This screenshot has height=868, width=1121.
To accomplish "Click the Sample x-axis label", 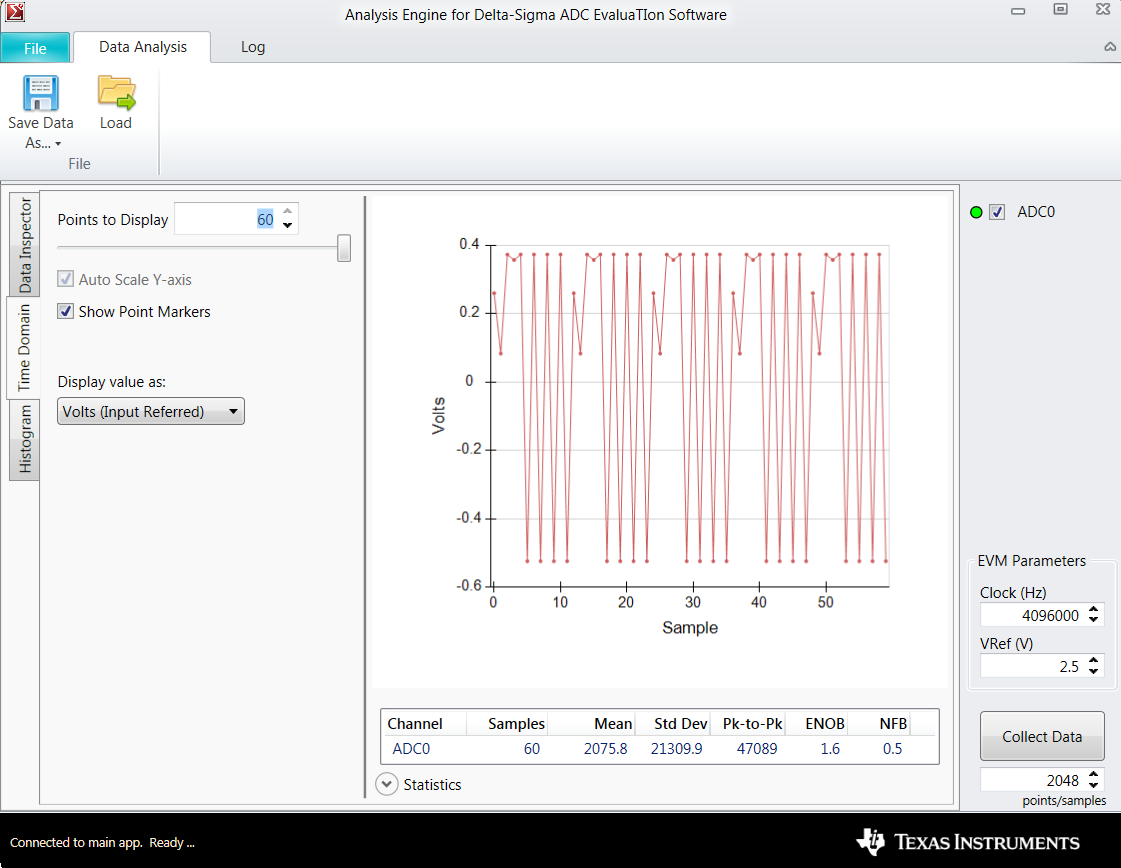I will pos(690,628).
